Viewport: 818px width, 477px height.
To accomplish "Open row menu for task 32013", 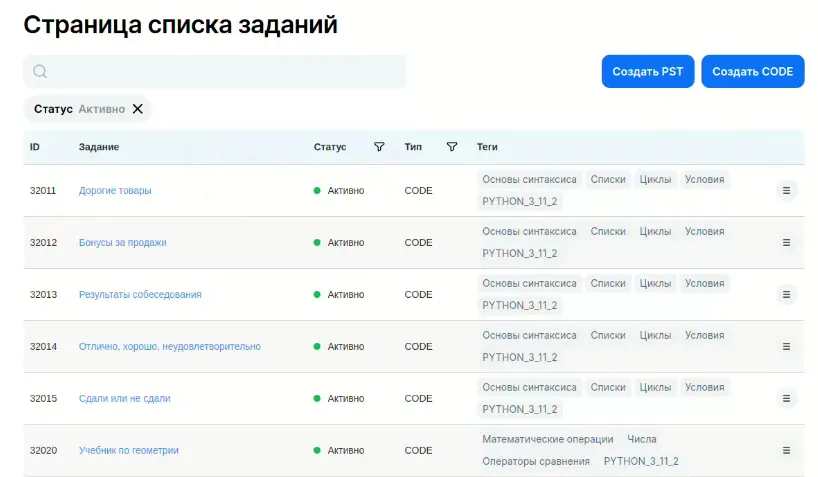I will [786, 294].
